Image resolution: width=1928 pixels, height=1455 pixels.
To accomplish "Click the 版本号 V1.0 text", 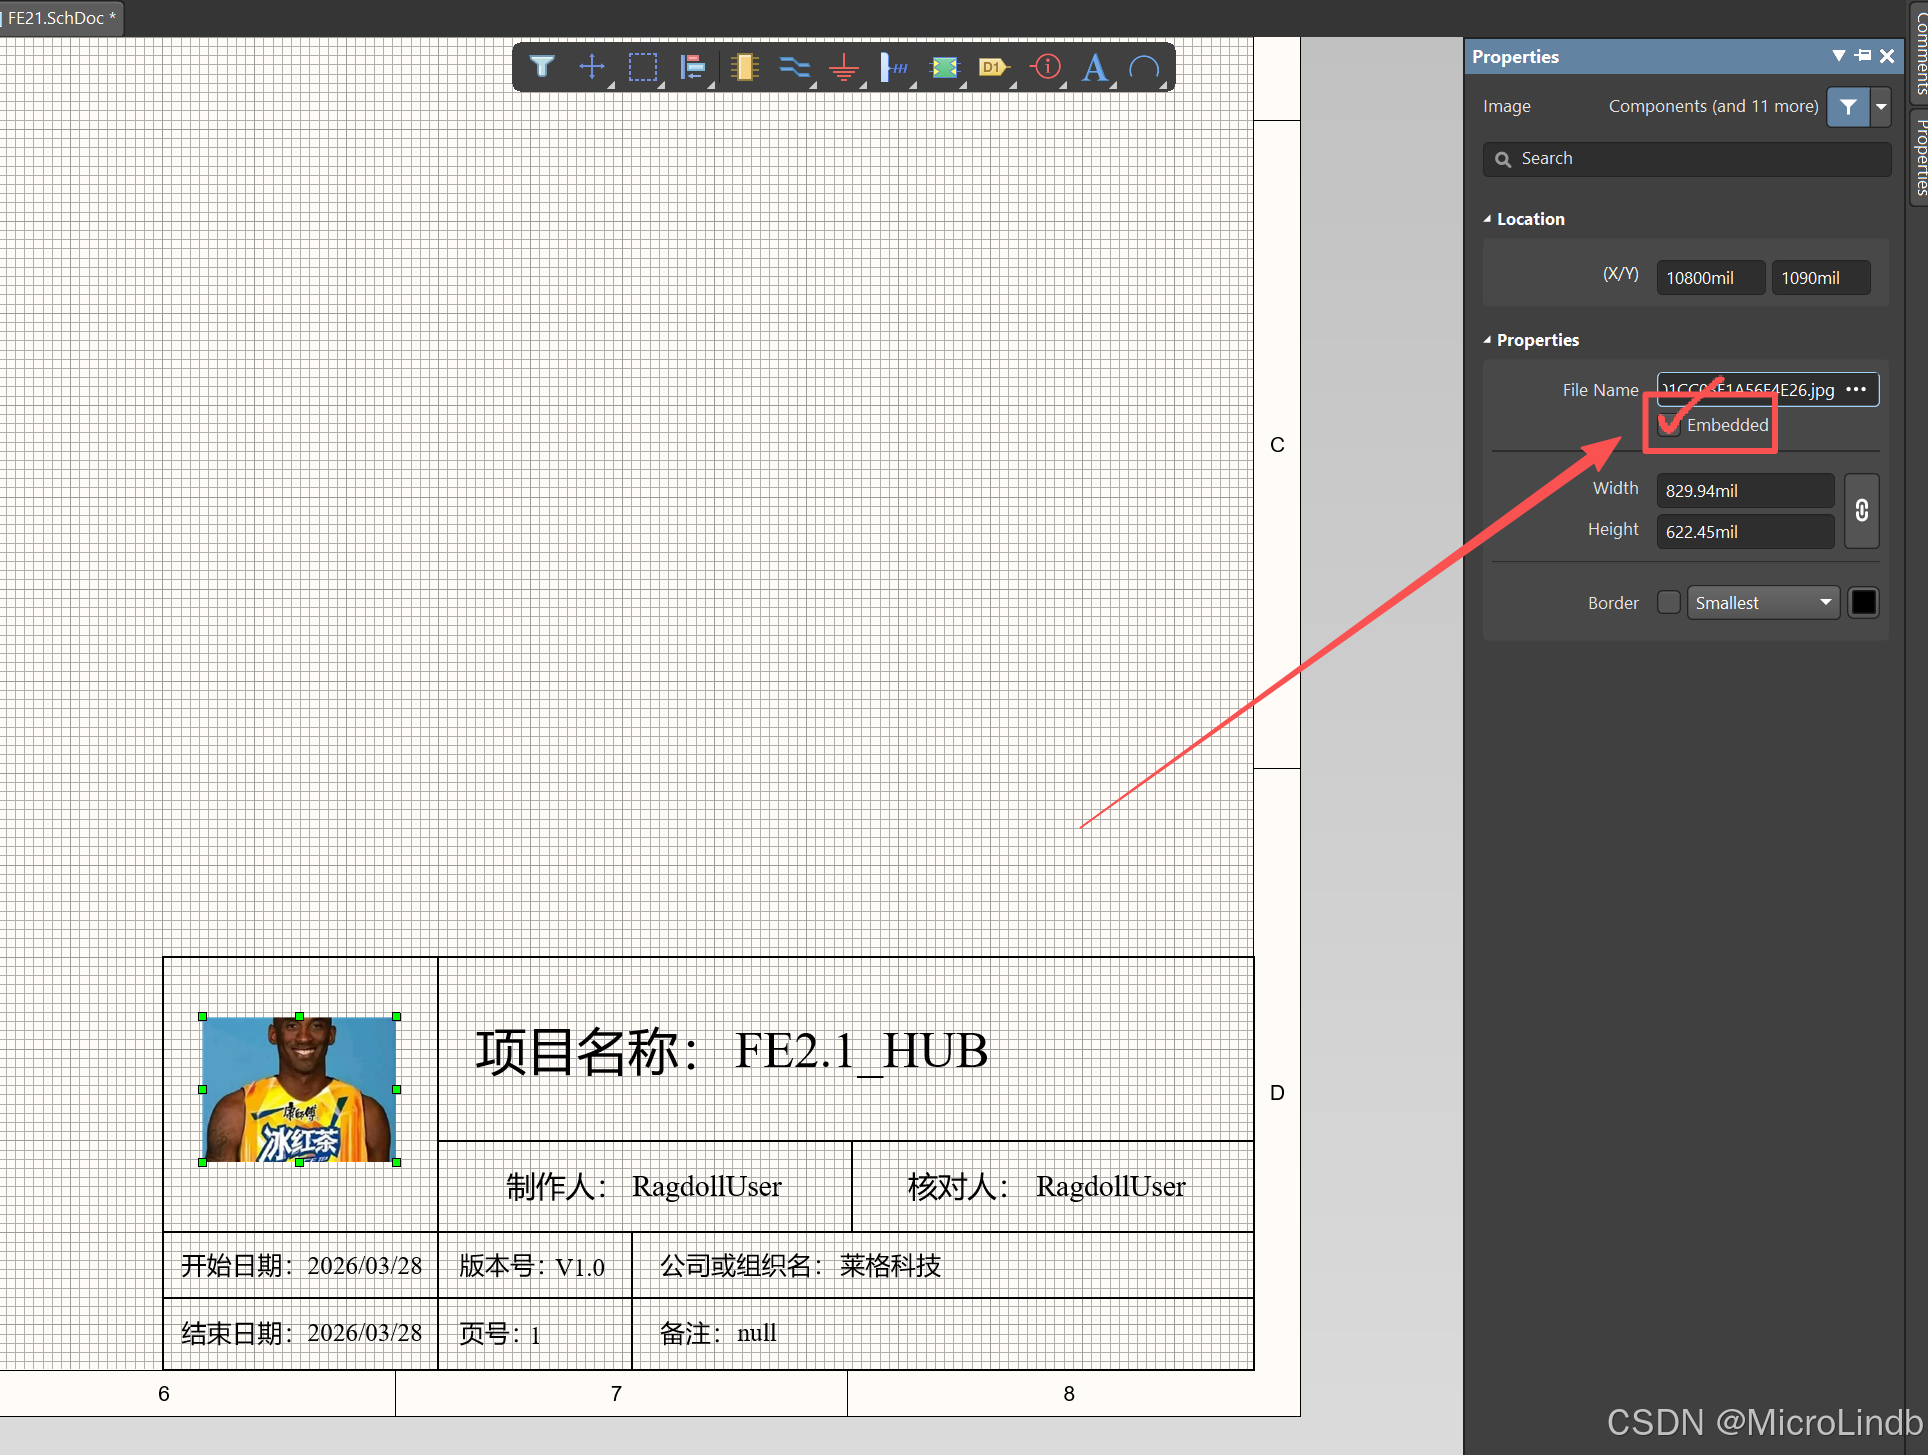I will point(532,1266).
